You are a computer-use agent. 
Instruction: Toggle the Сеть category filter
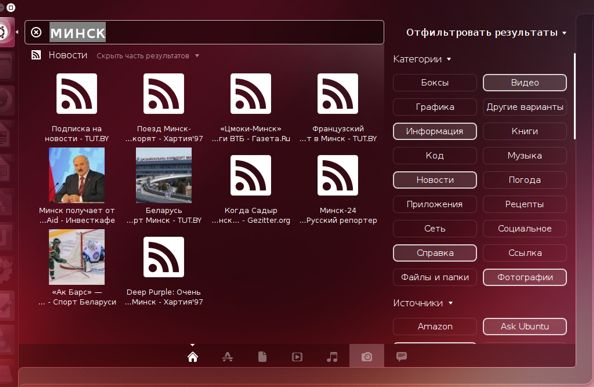tap(435, 229)
